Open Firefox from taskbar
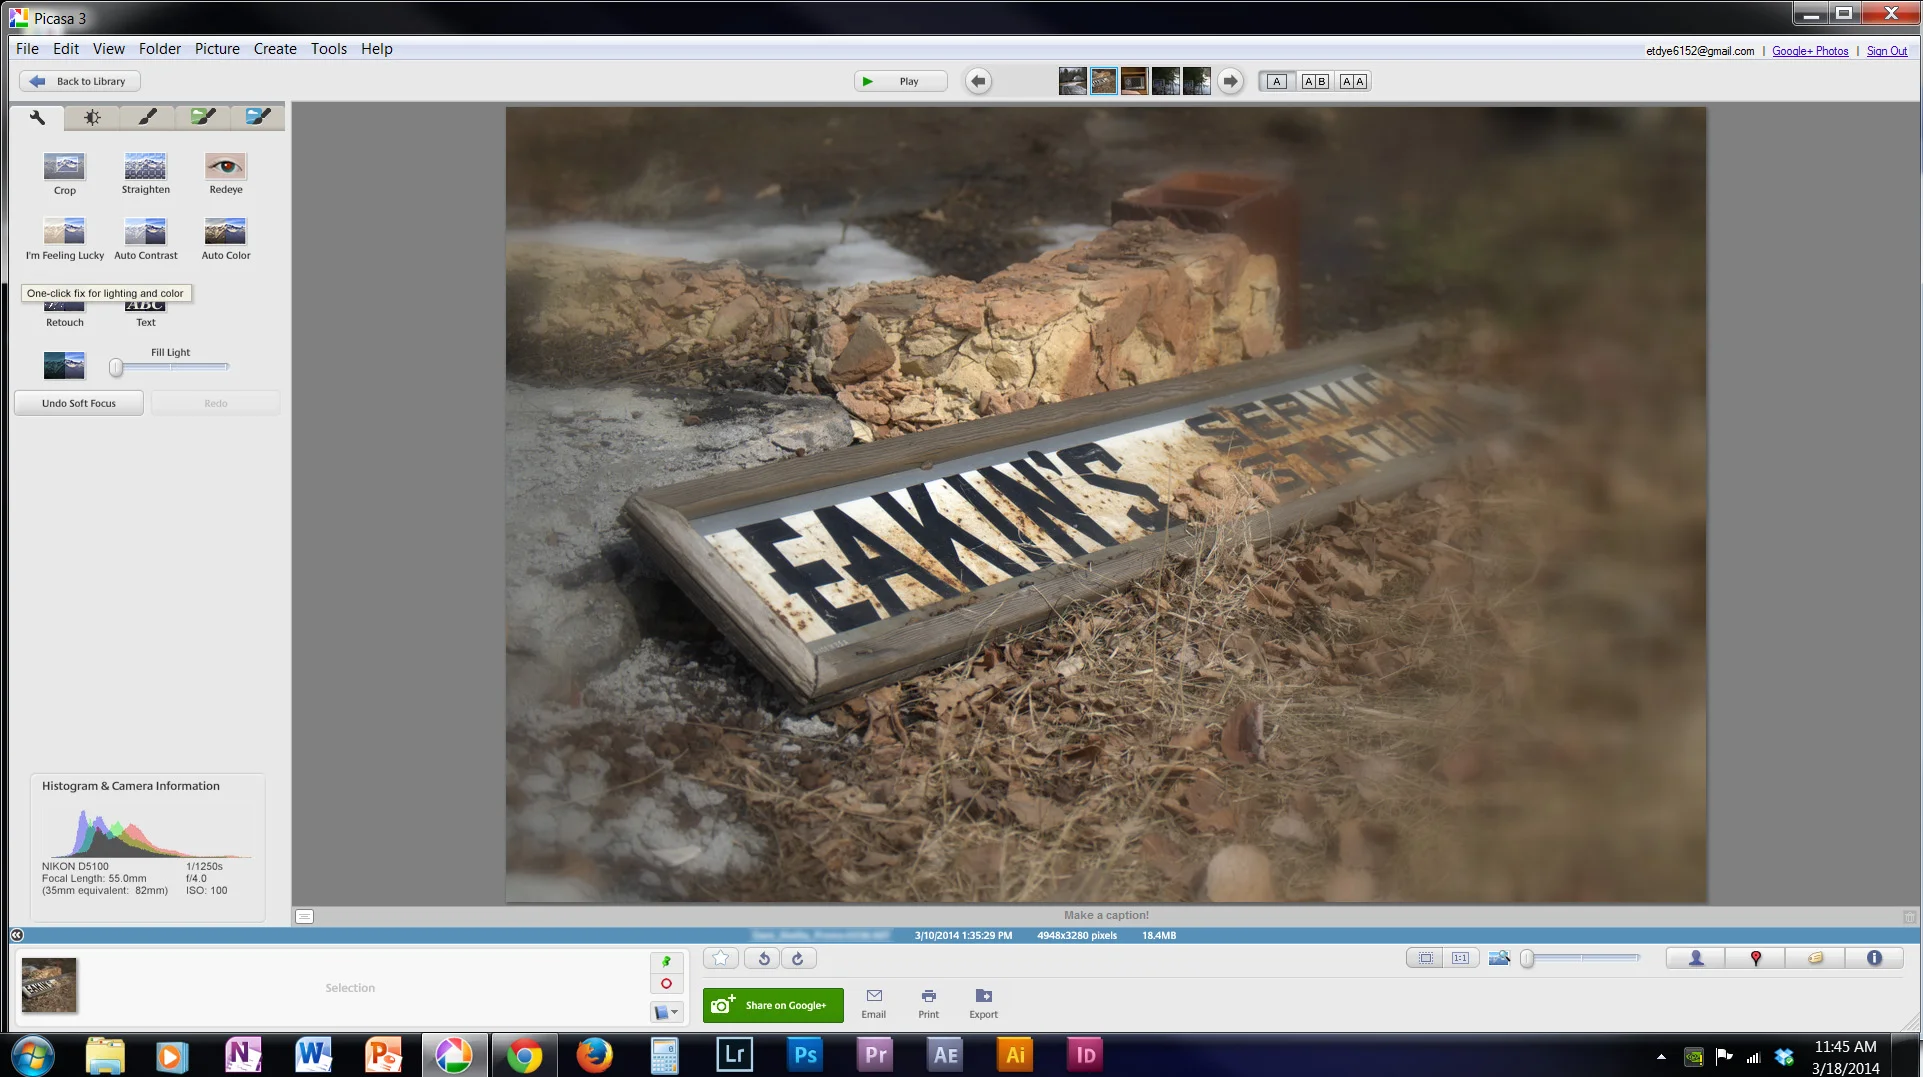 point(594,1054)
